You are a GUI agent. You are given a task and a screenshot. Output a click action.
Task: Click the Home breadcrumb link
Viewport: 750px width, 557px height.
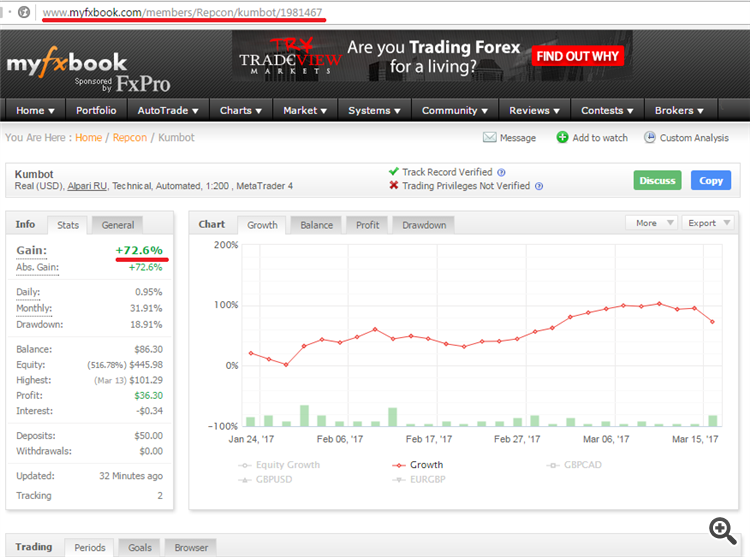tap(88, 138)
